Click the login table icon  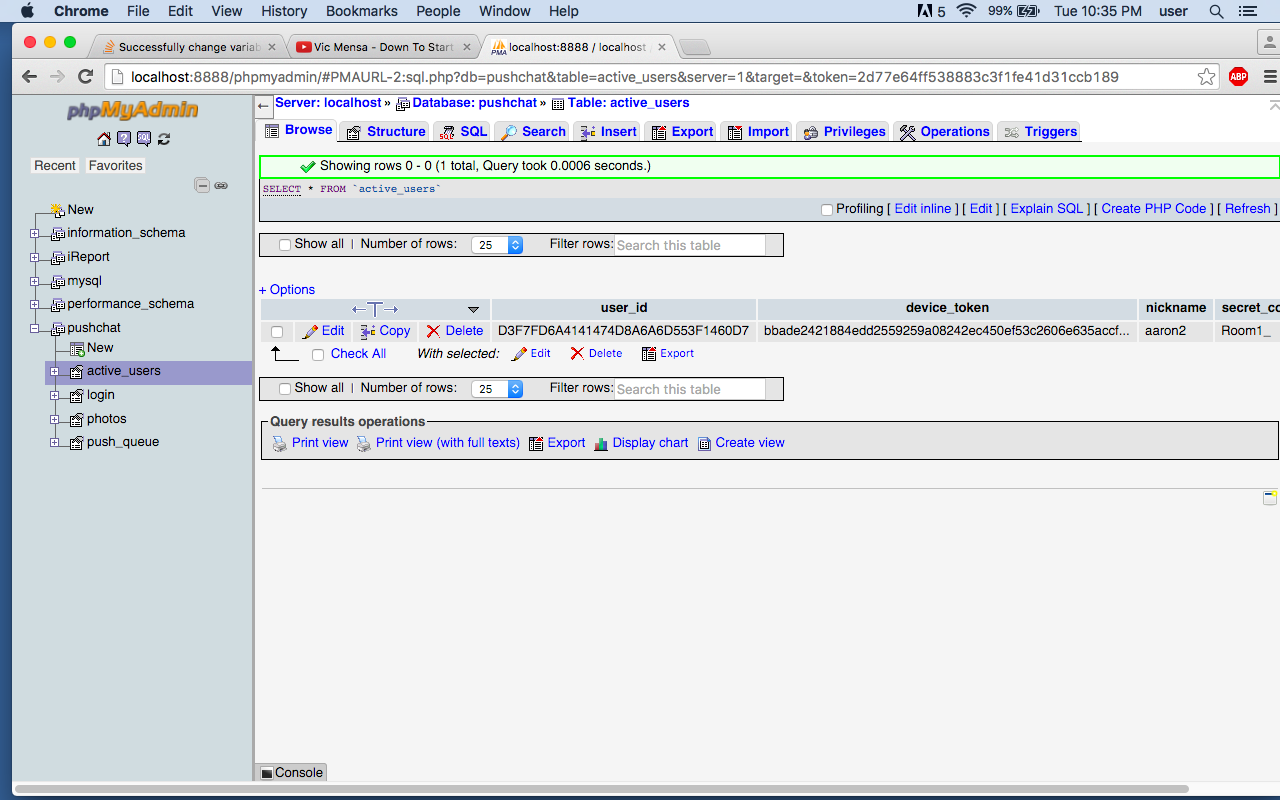[77, 395]
